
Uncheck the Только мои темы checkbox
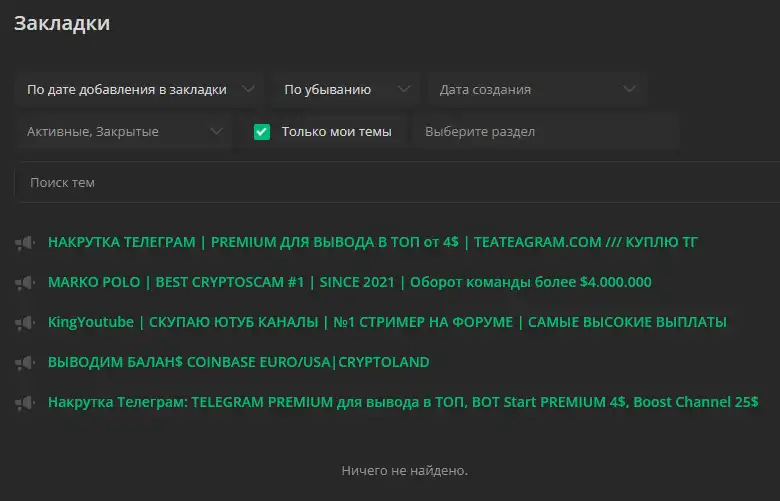(262, 132)
